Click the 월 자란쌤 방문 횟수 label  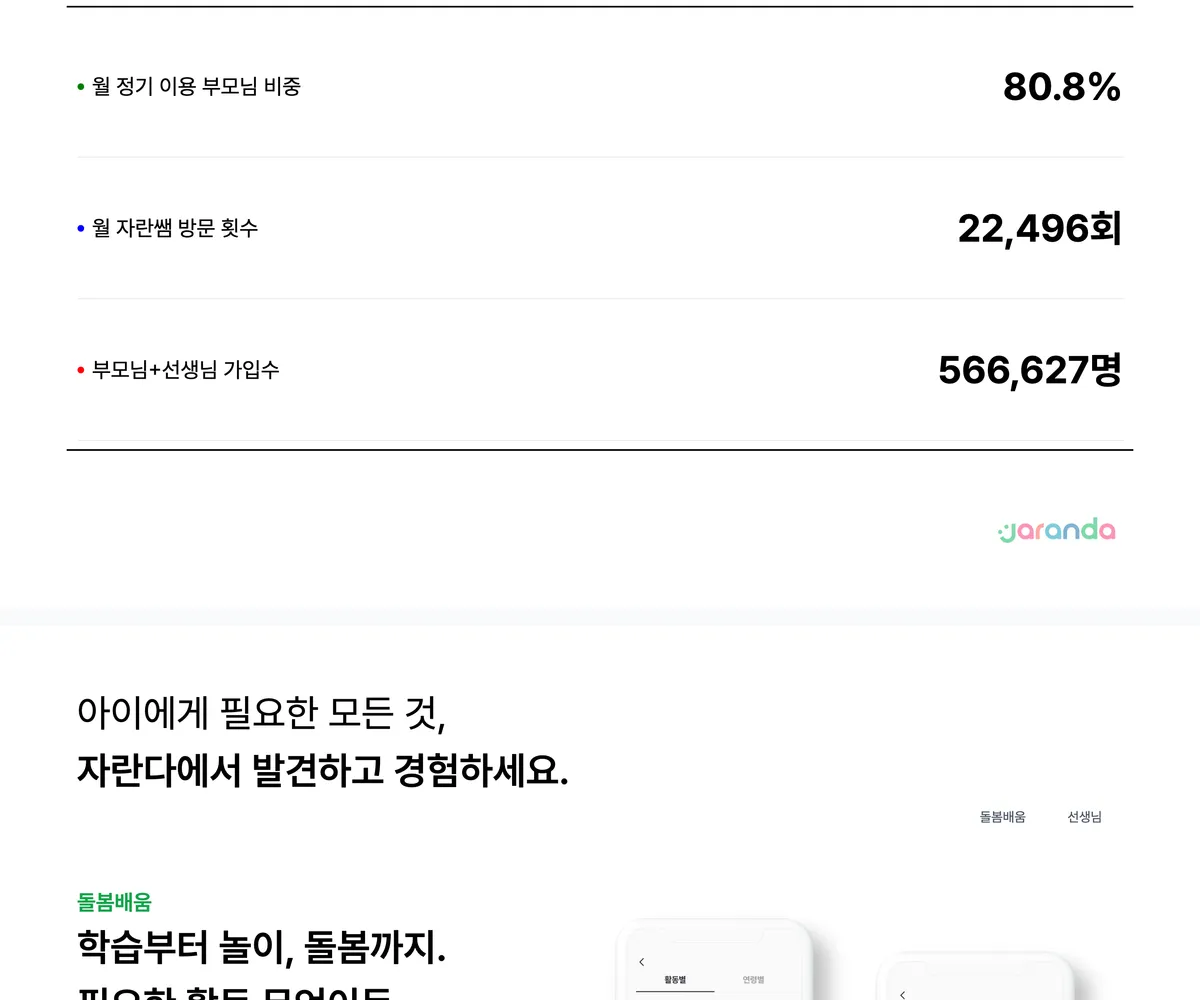click(x=175, y=229)
